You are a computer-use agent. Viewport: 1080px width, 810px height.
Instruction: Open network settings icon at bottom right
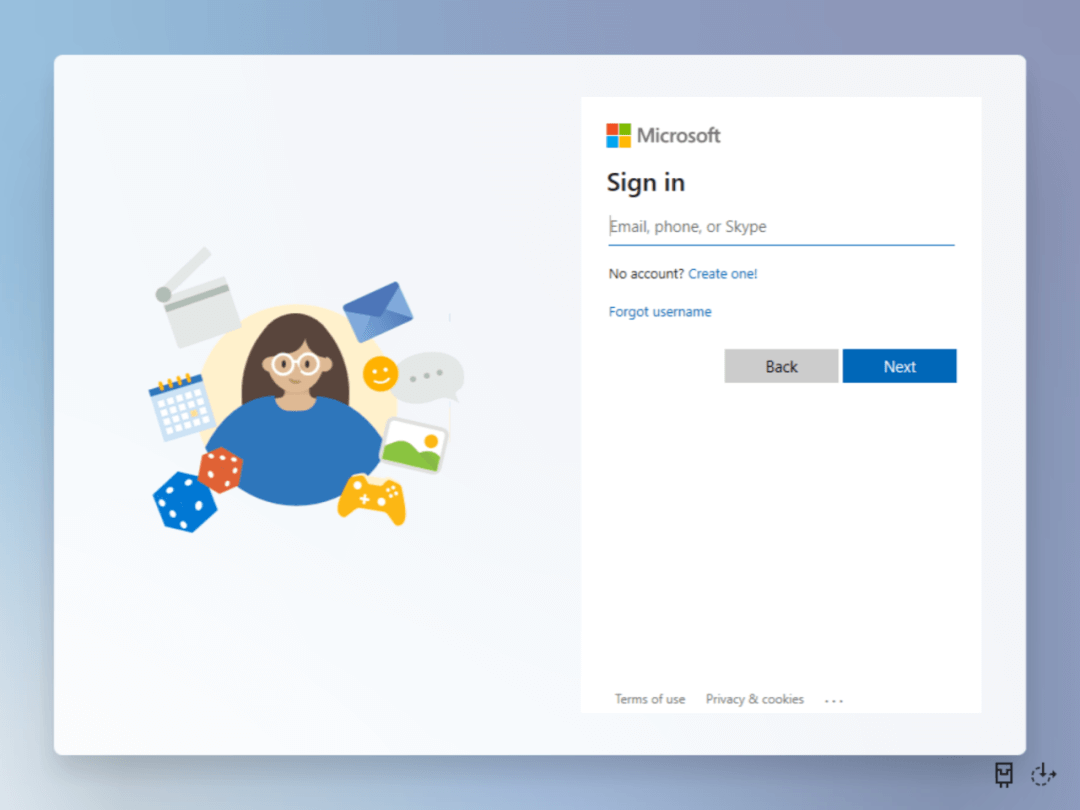coord(1004,773)
